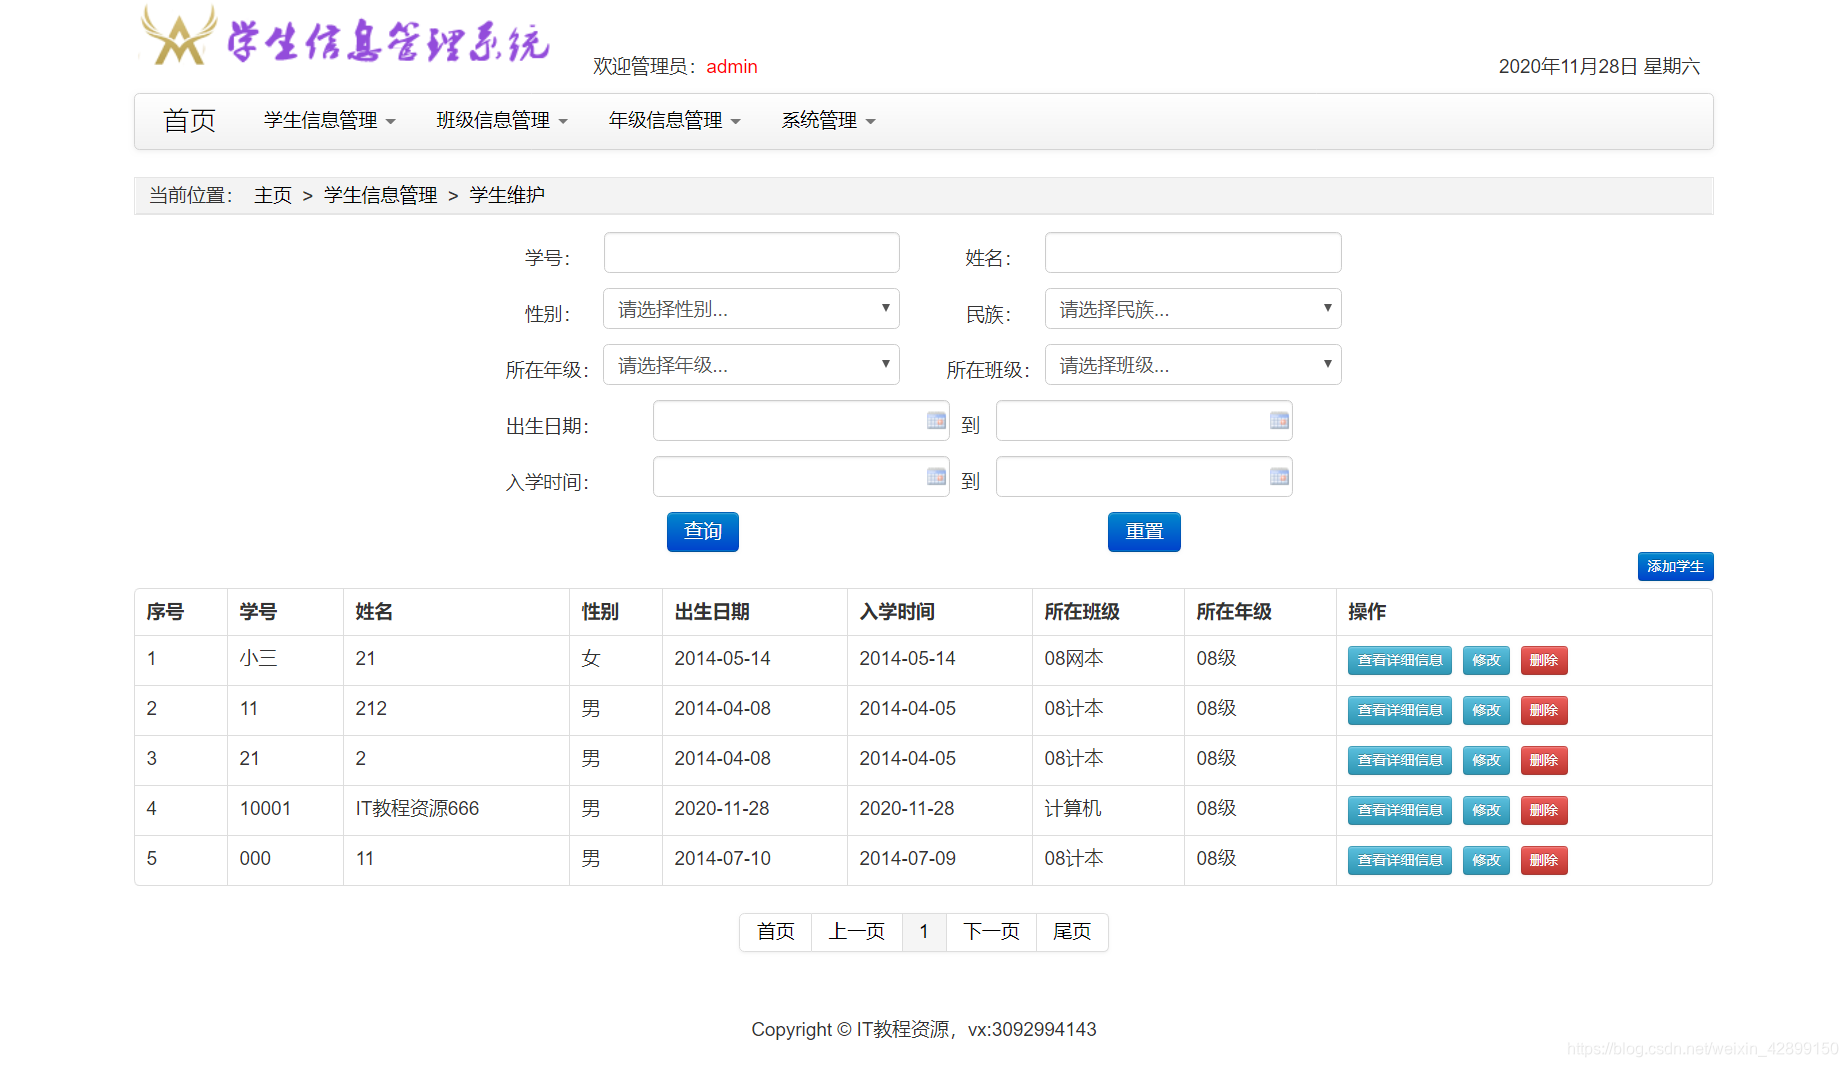Go to 尾页 last page
The width and height of the screenshot is (1848, 1067).
pos(1072,932)
